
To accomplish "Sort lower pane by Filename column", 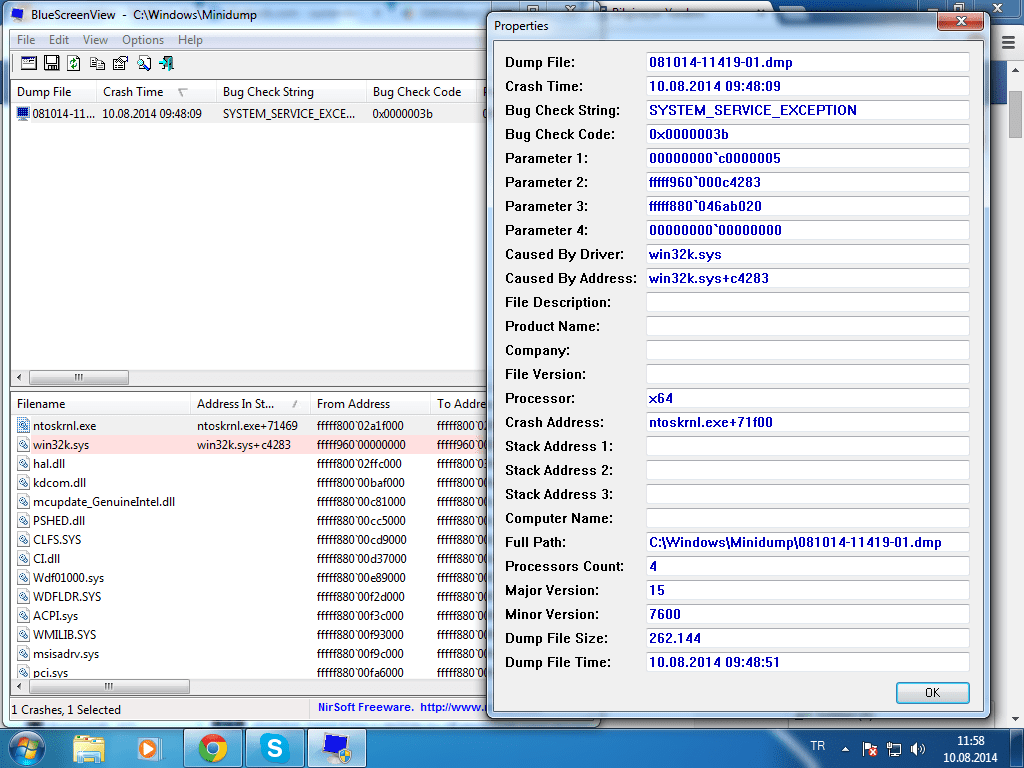I will point(101,404).
